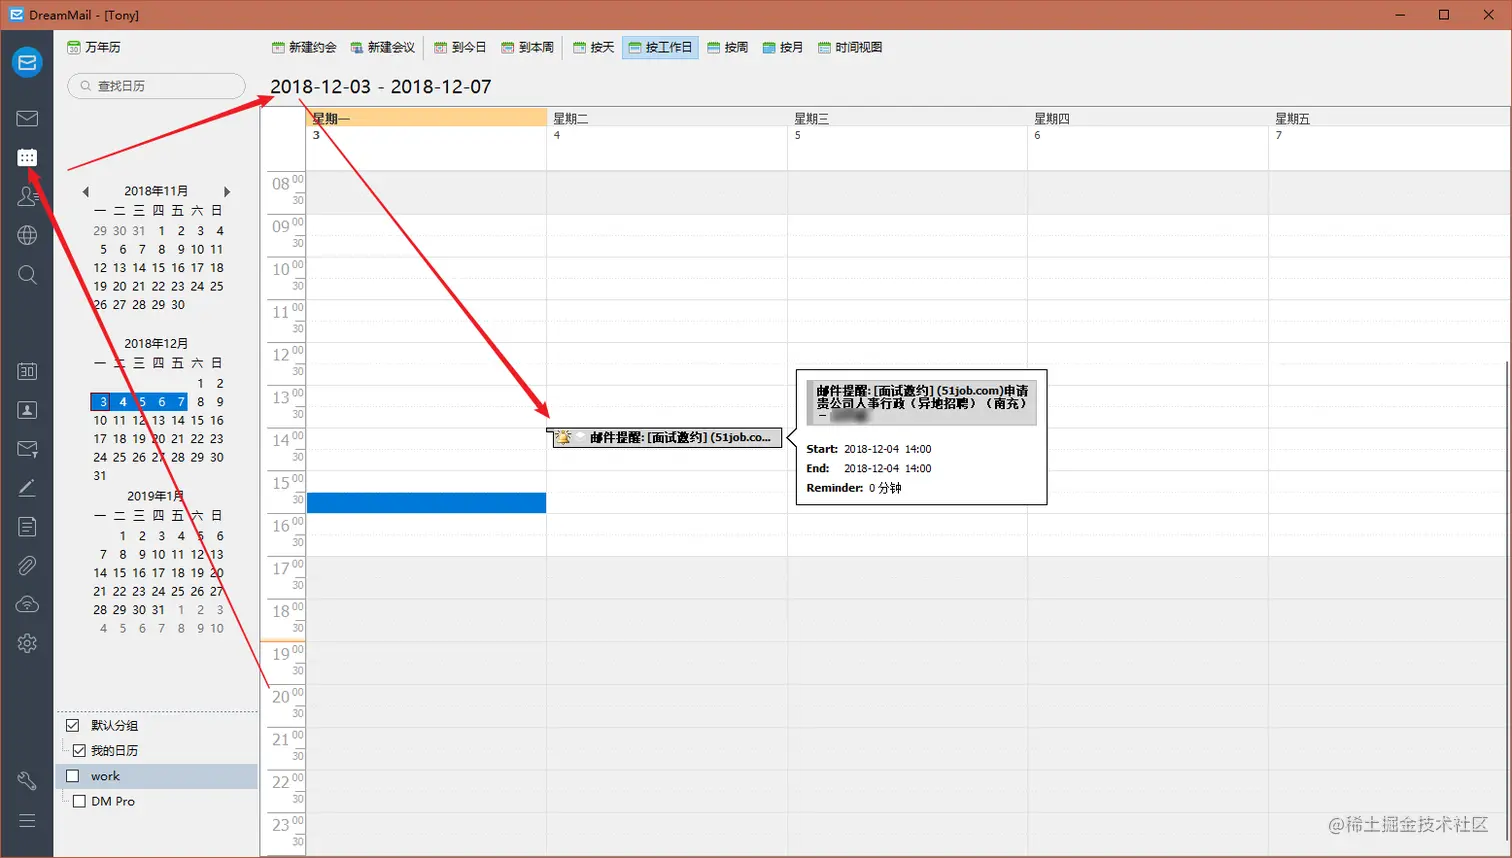Go to previous month in mini calendar
Image resolution: width=1512 pixels, height=858 pixels.
(86, 191)
